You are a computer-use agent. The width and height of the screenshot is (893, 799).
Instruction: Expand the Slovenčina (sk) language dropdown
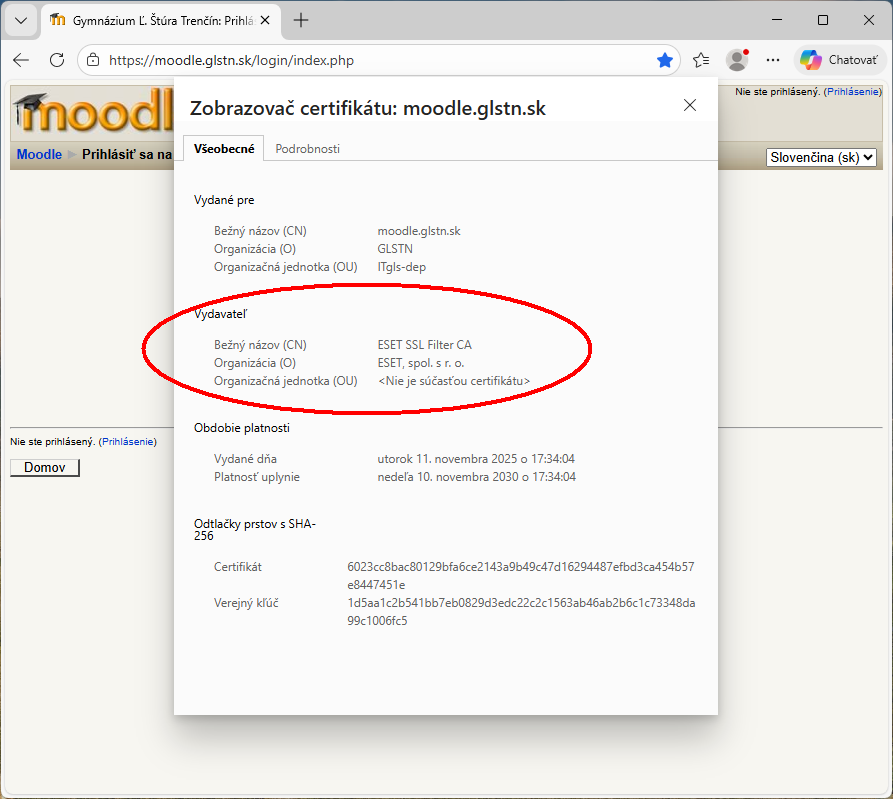tap(821, 157)
